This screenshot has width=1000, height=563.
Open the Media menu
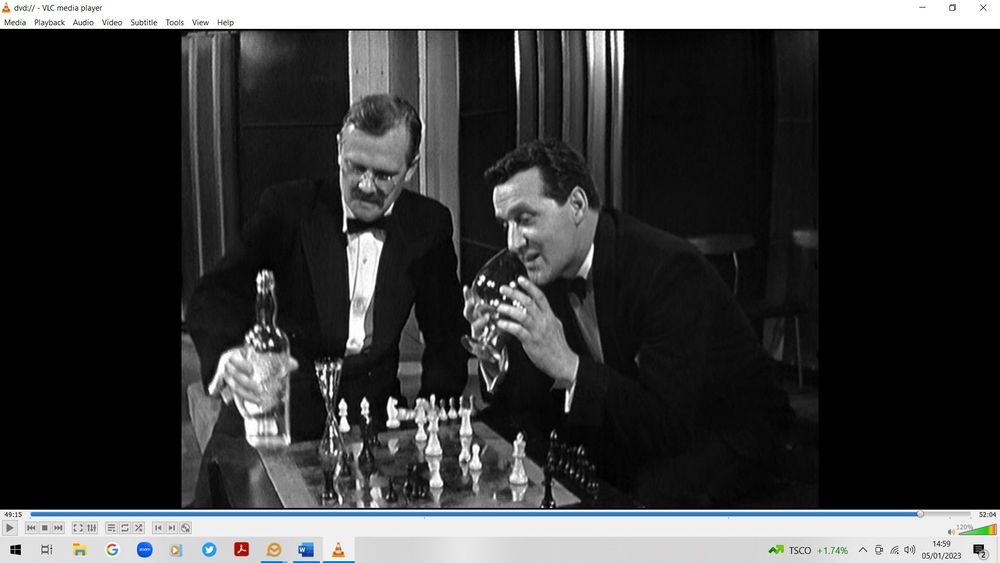tap(15, 22)
